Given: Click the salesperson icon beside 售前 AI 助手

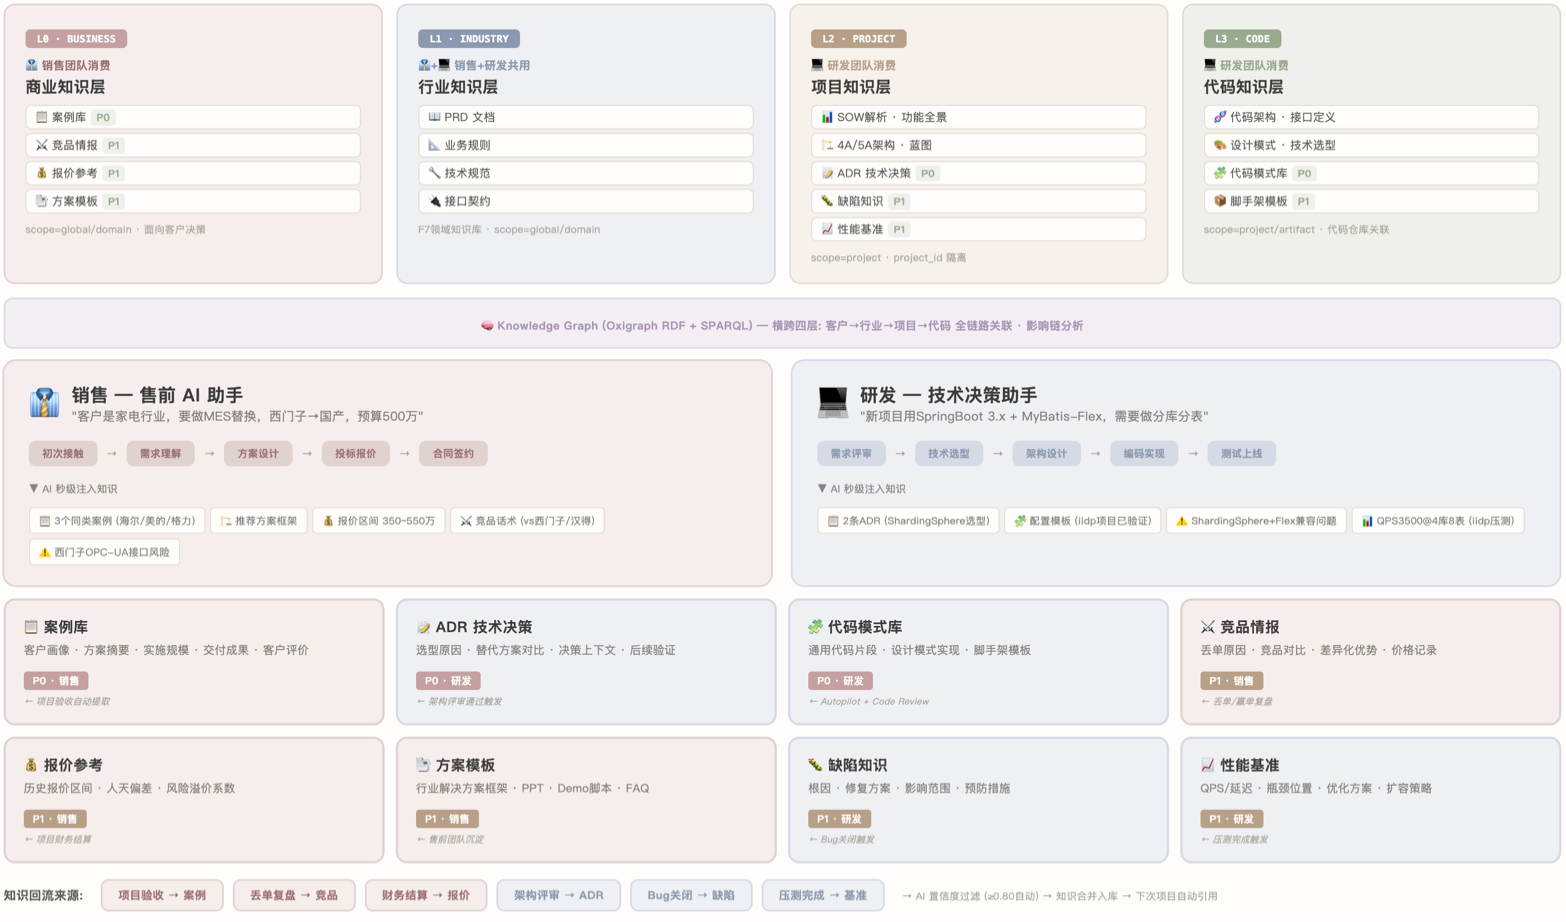Looking at the screenshot, I should (x=44, y=402).
